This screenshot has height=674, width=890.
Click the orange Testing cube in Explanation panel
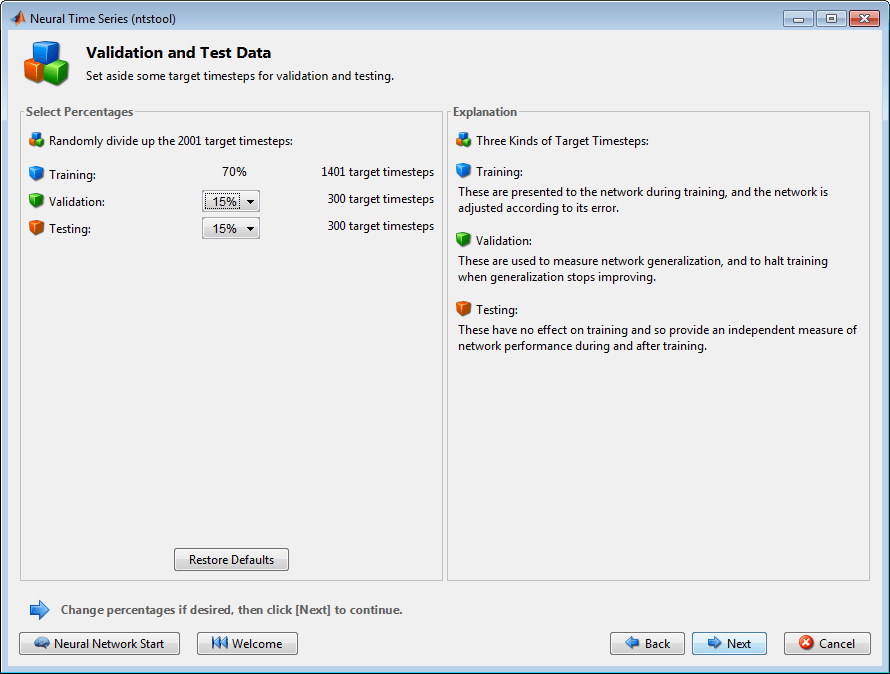coord(463,309)
